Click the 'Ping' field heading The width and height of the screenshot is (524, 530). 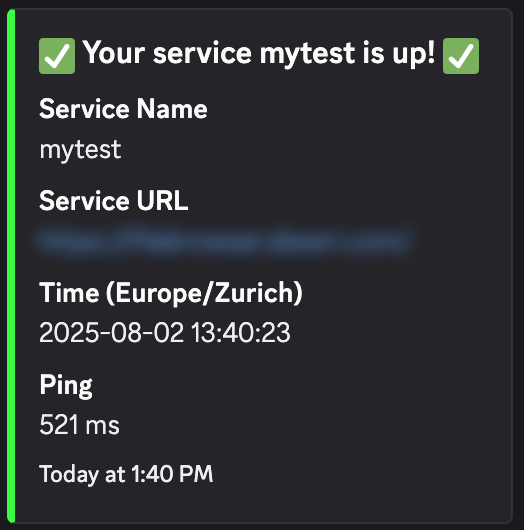(x=66, y=386)
